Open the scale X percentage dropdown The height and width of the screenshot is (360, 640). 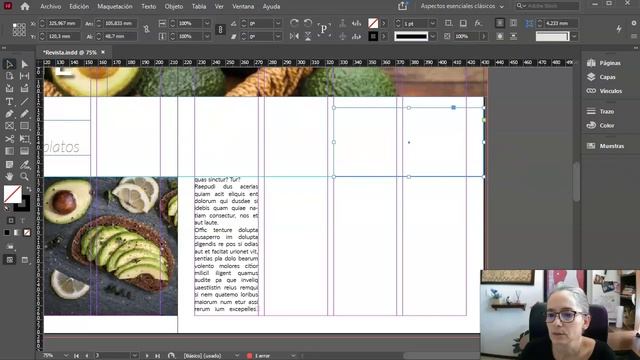click(x=207, y=23)
